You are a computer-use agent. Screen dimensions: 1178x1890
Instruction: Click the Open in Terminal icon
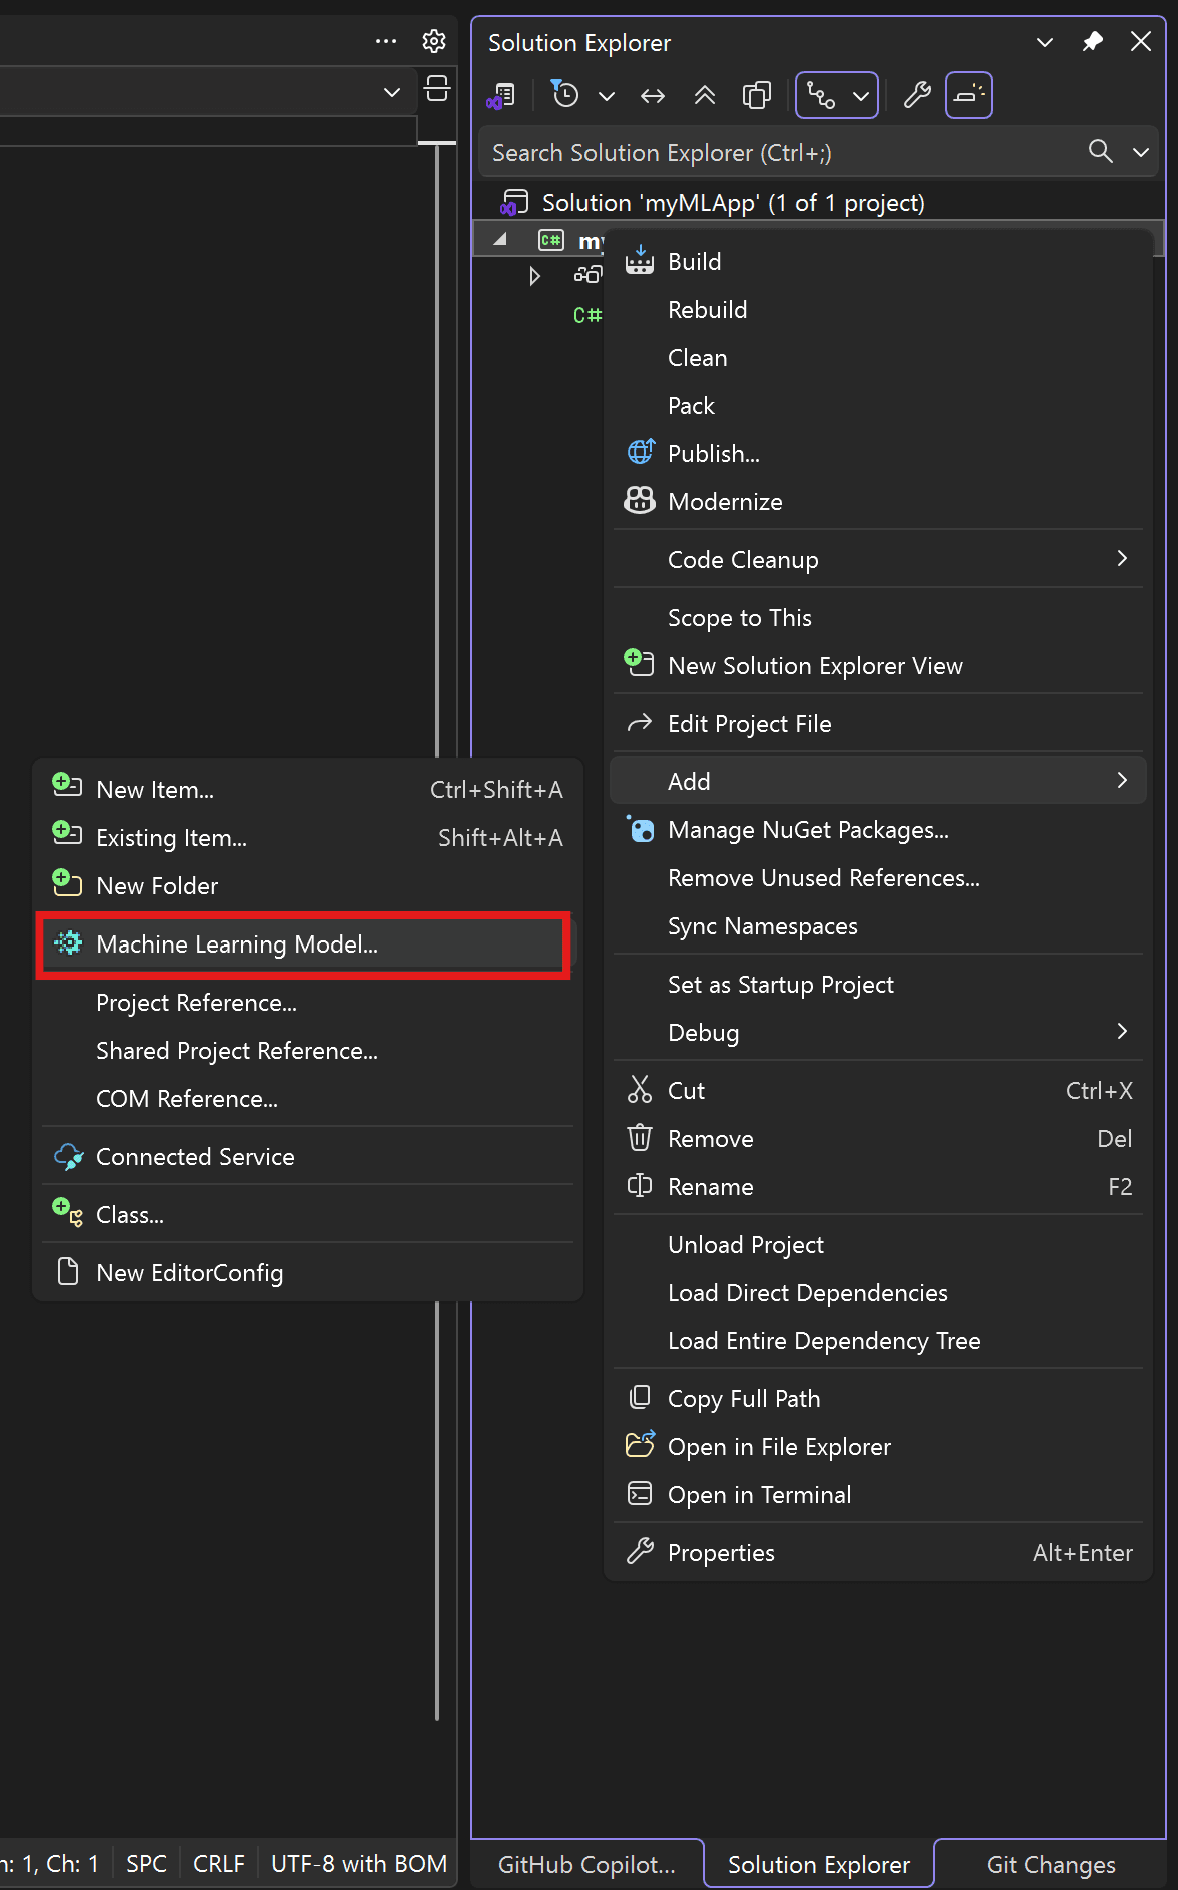tap(640, 1494)
